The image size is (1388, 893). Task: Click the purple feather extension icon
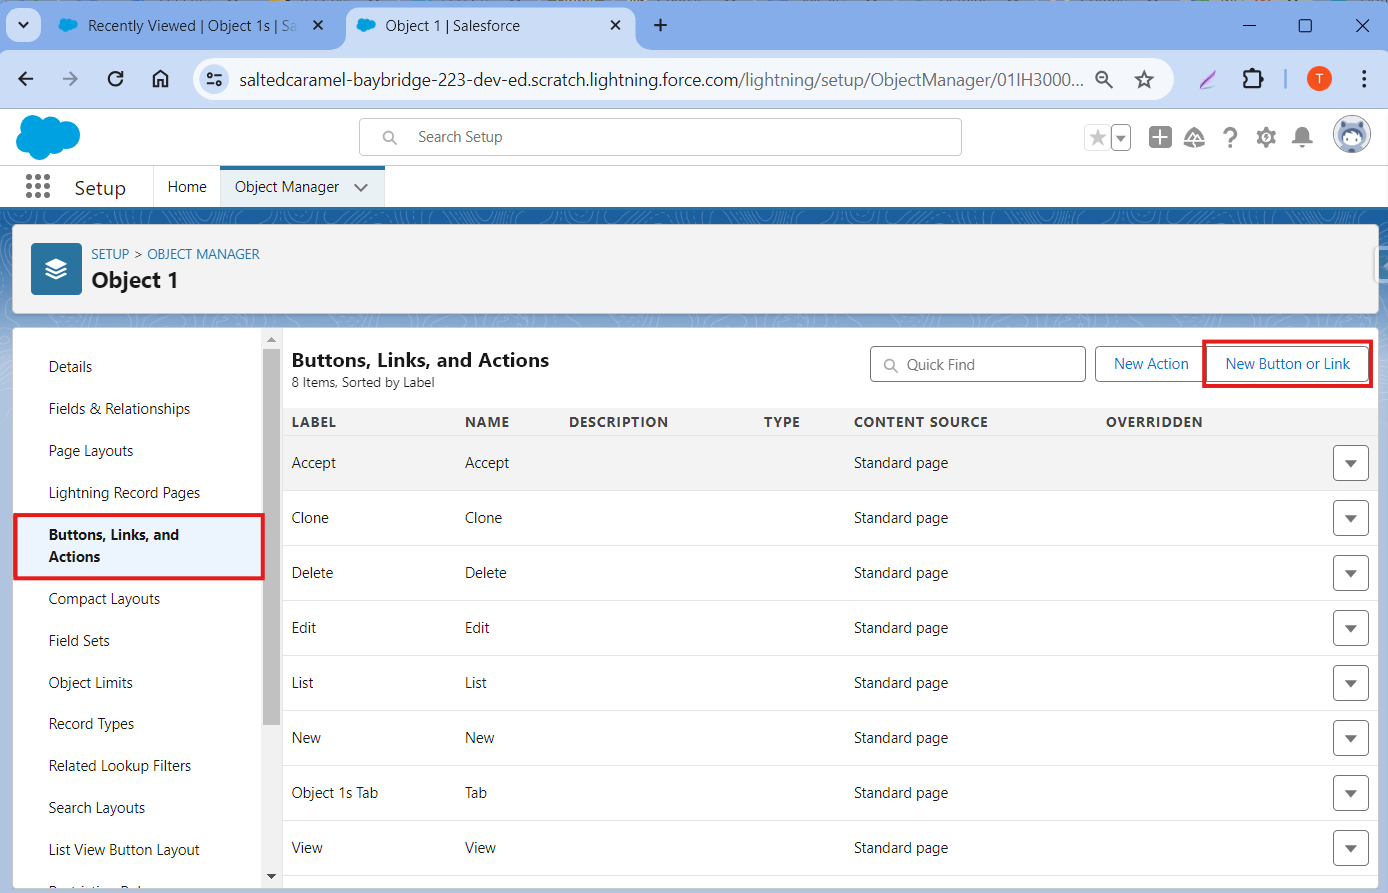[1208, 80]
